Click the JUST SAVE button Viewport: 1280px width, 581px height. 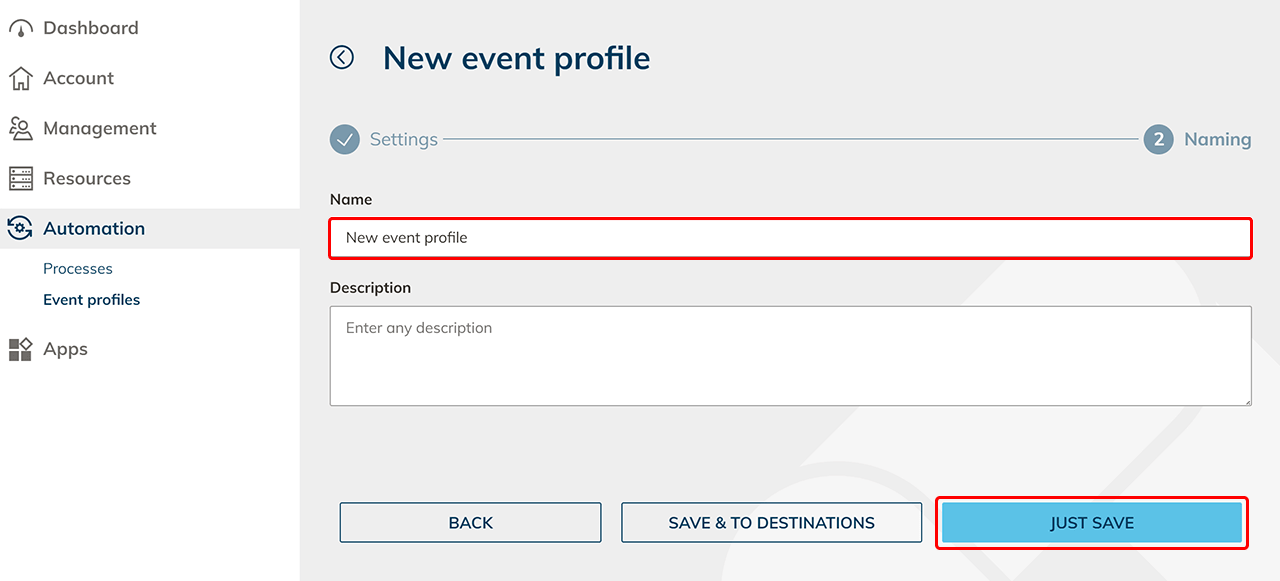[x=1092, y=523]
